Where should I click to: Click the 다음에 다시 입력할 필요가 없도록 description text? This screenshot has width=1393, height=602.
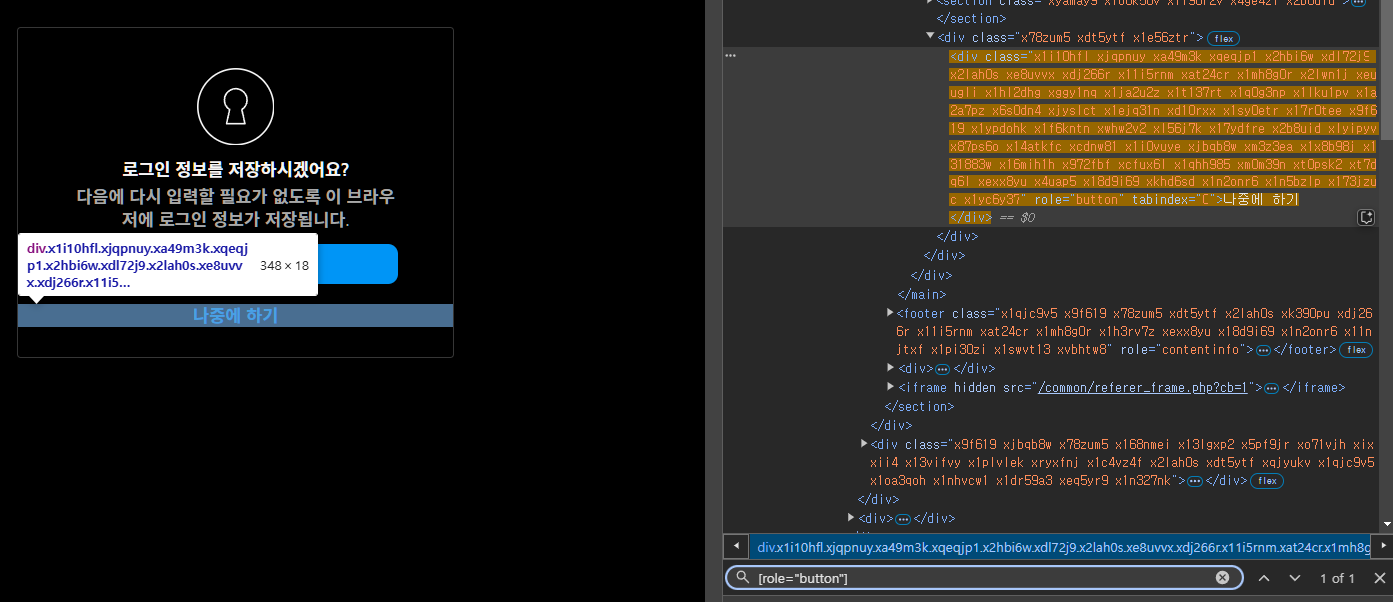235,208
